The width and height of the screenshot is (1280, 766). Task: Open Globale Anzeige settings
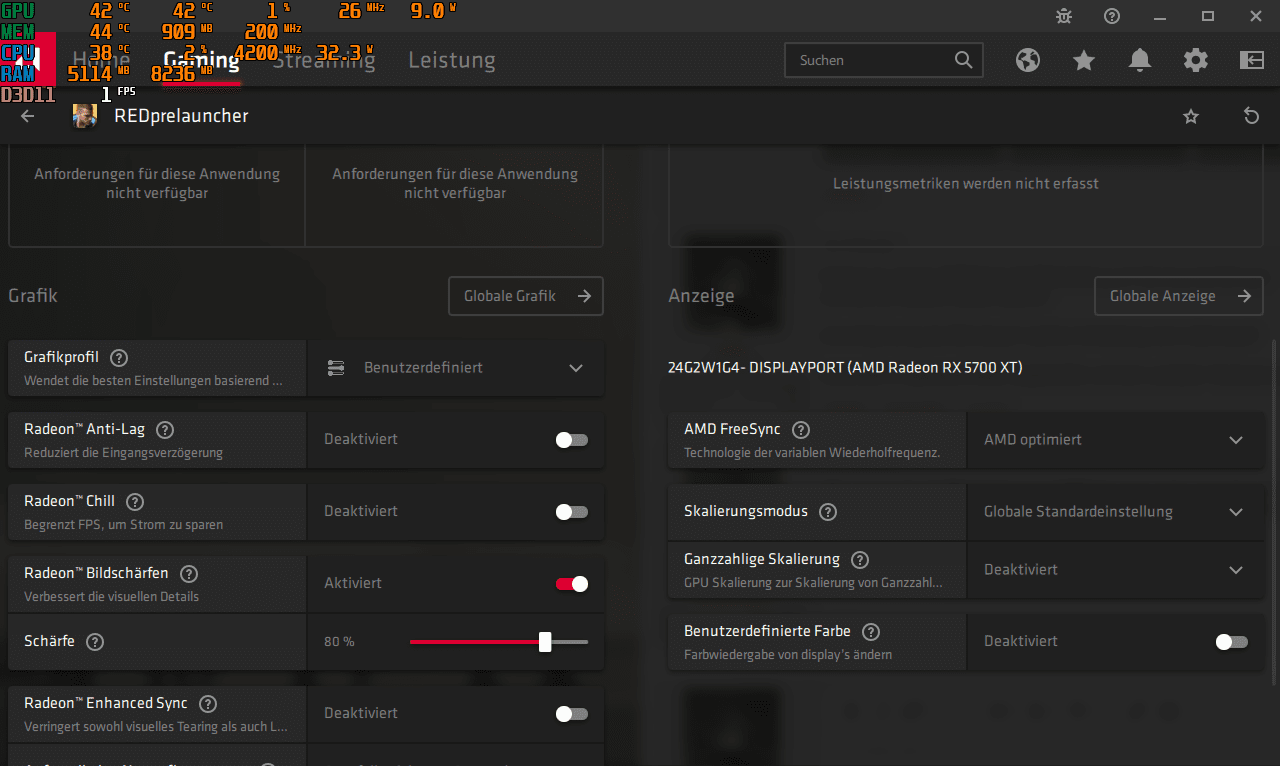pos(1179,296)
